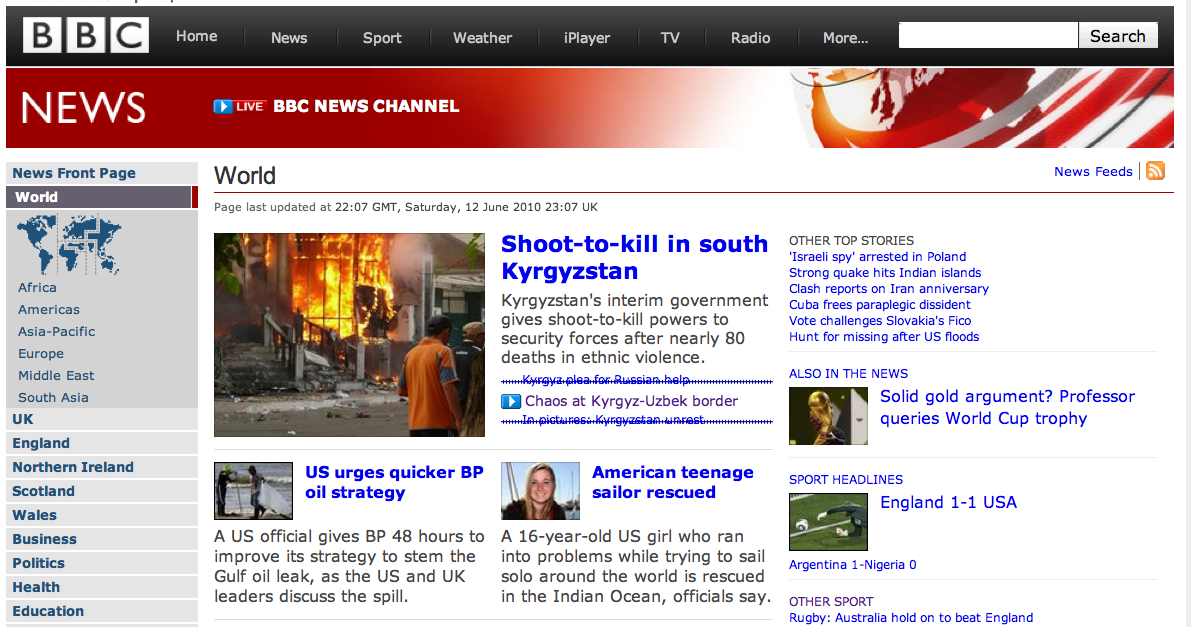
Task: Select Health section in sidebar
Action: pyautogui.click(x=102, y=587)
